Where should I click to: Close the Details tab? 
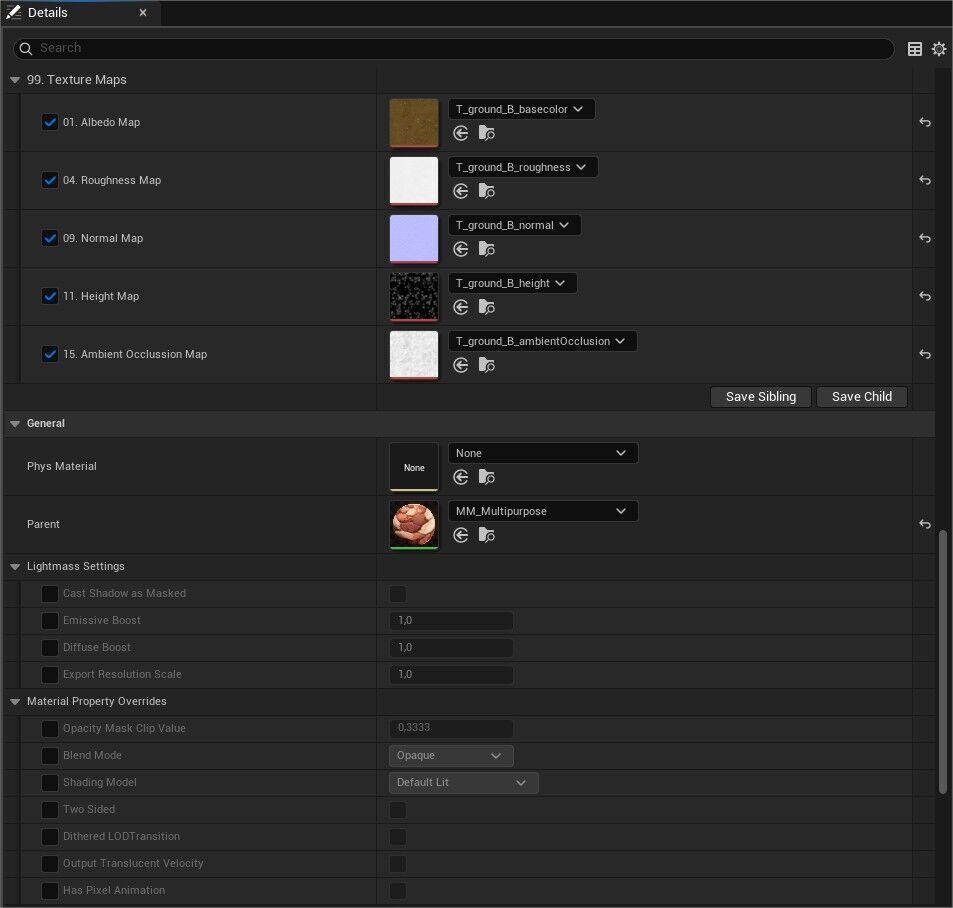143,12
